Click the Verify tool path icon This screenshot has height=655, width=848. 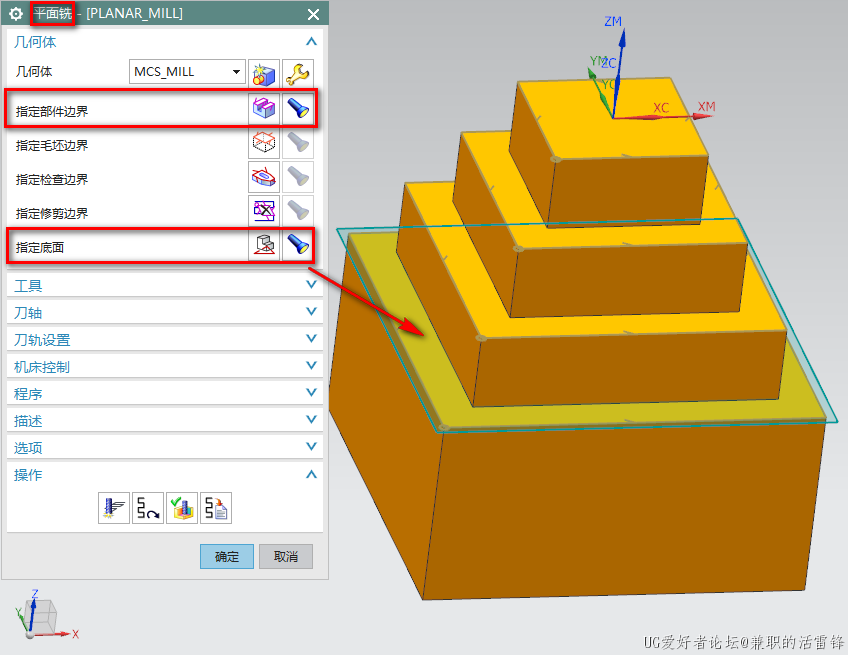pos(182,508)
